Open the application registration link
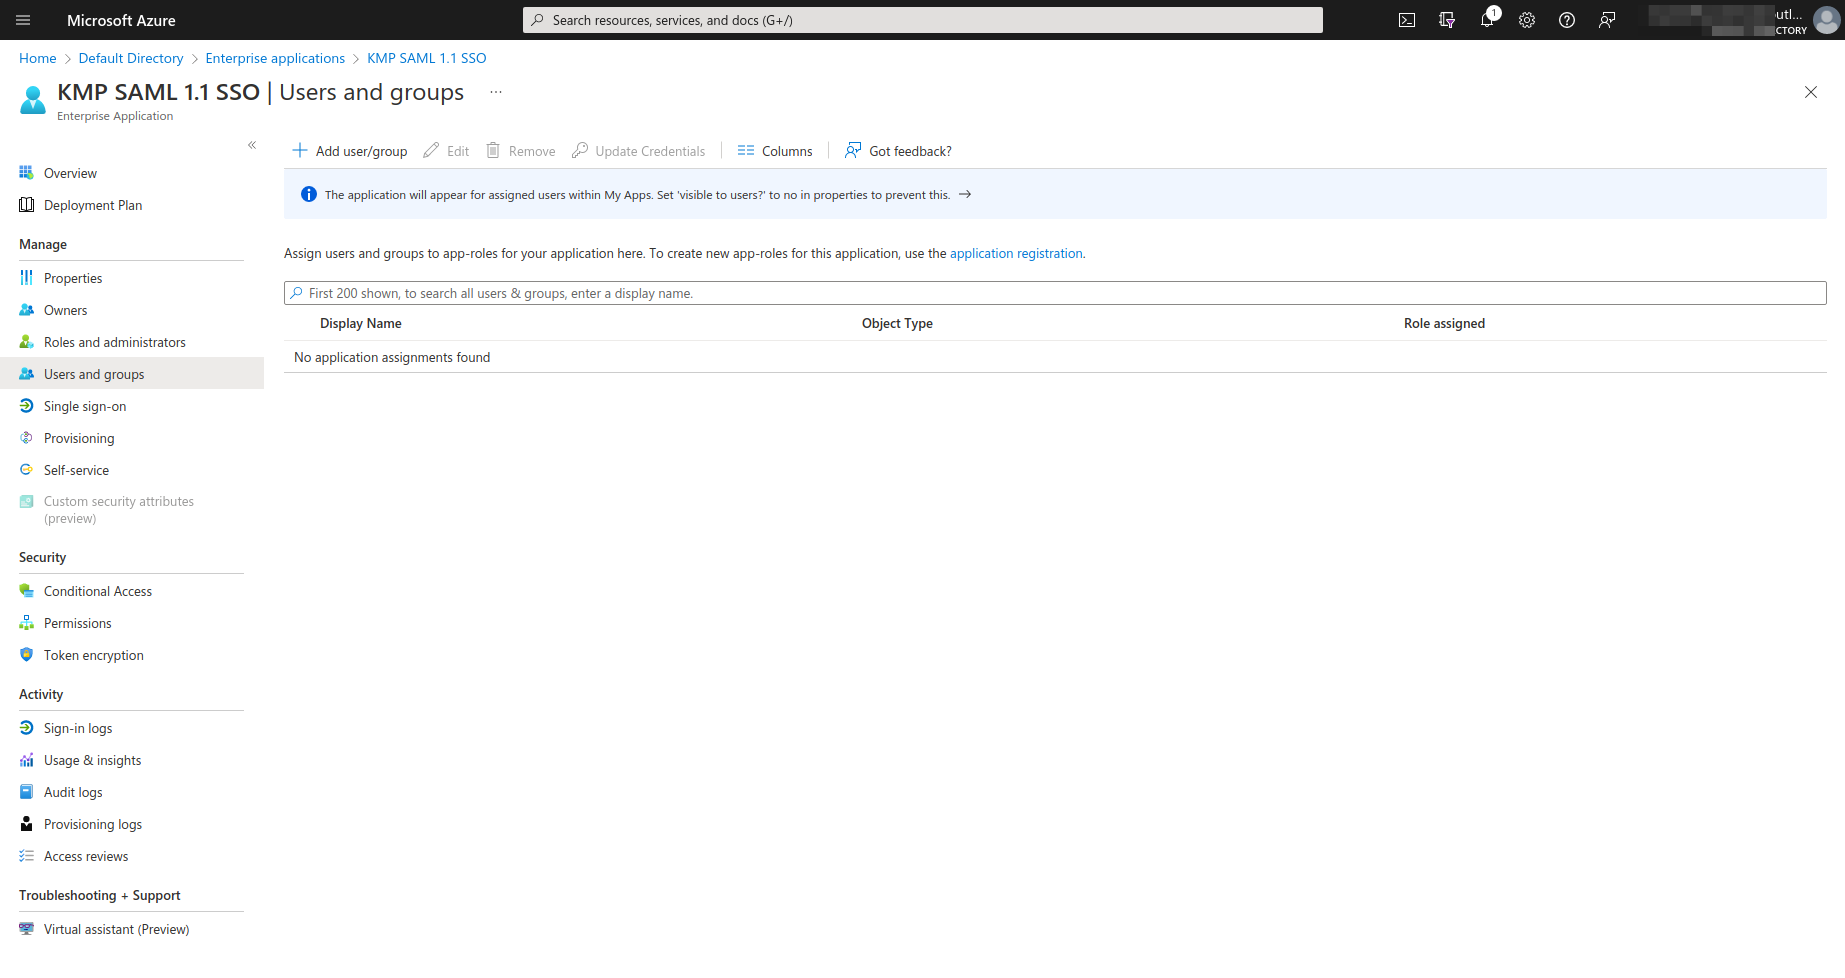Screen dimensions: 1845x978 click(1016, 253)
